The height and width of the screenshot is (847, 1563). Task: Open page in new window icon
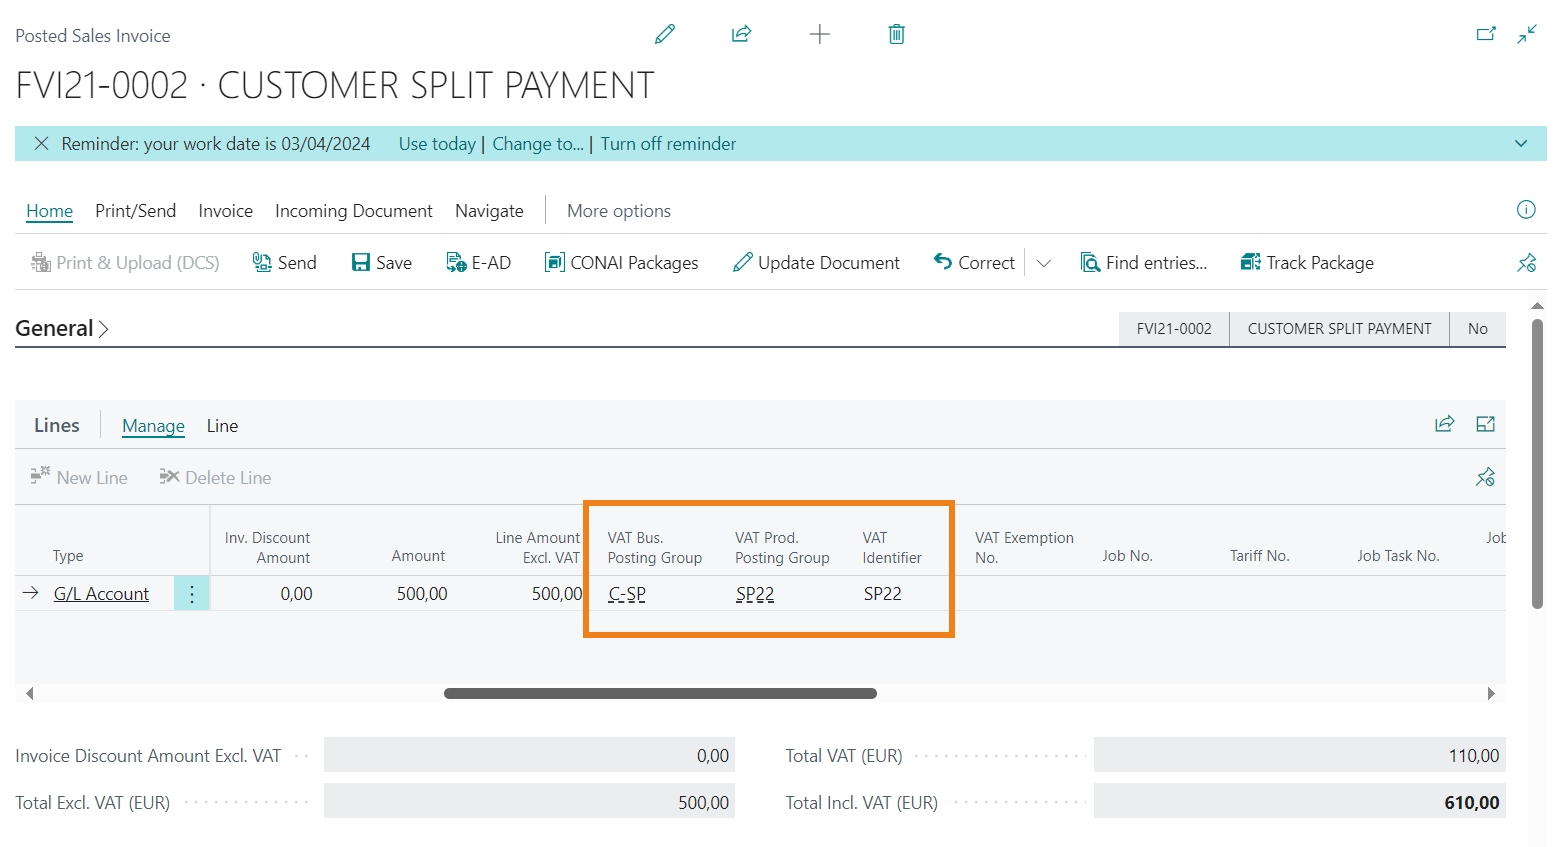point(1487,35)
